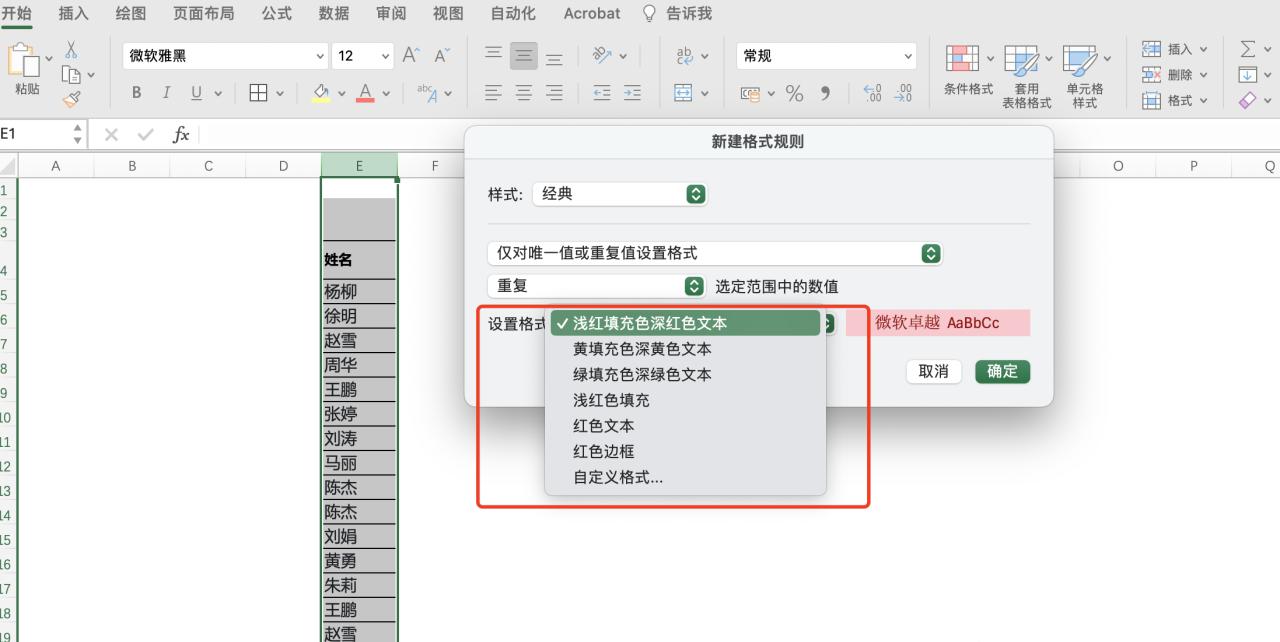The height and width of the screenshot is (642, 1280).
Task: Increase font size with larger A icon
Action: point(411,56)
